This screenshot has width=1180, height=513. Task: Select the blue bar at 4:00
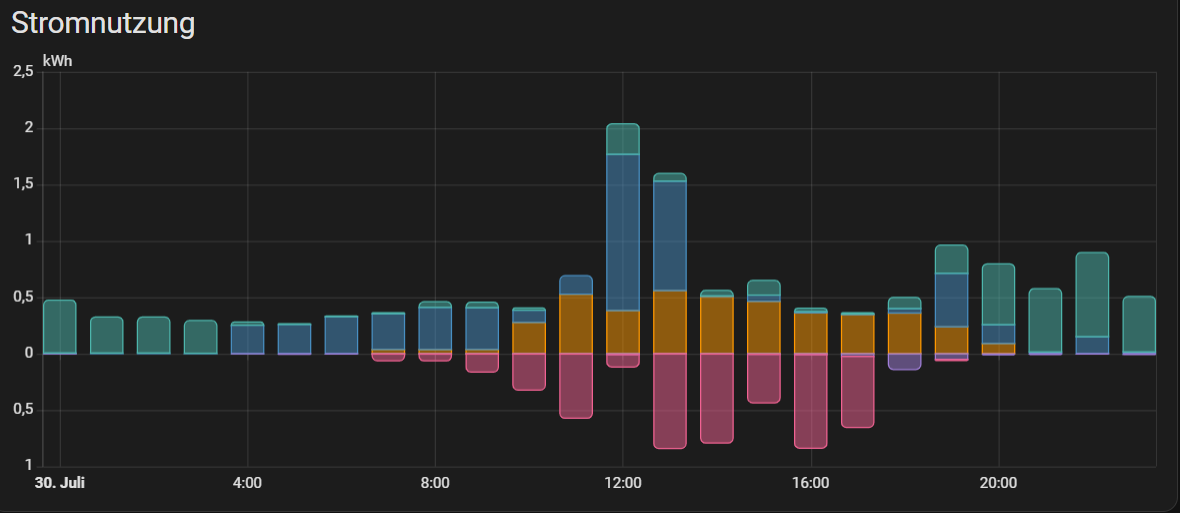pos(248,339)
